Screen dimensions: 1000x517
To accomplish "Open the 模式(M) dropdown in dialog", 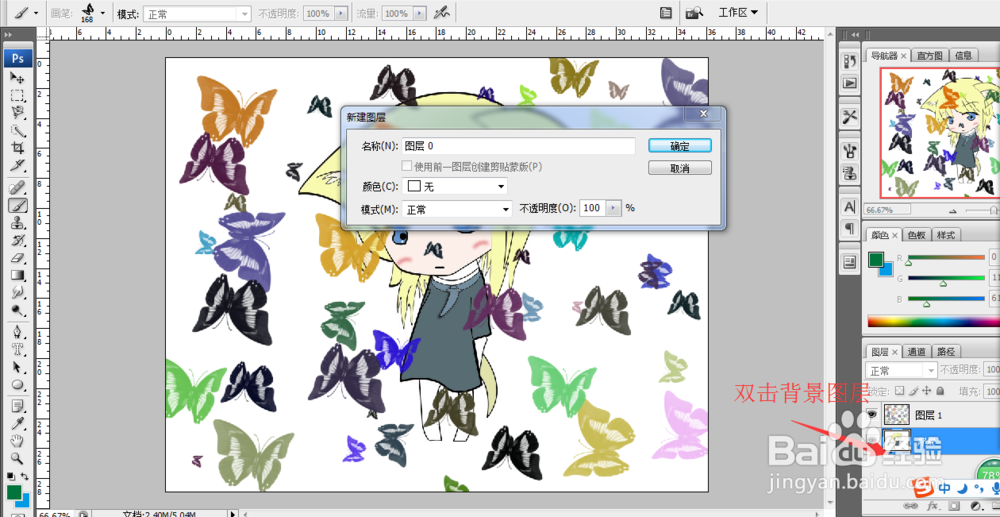I will (x=457, y=209).
